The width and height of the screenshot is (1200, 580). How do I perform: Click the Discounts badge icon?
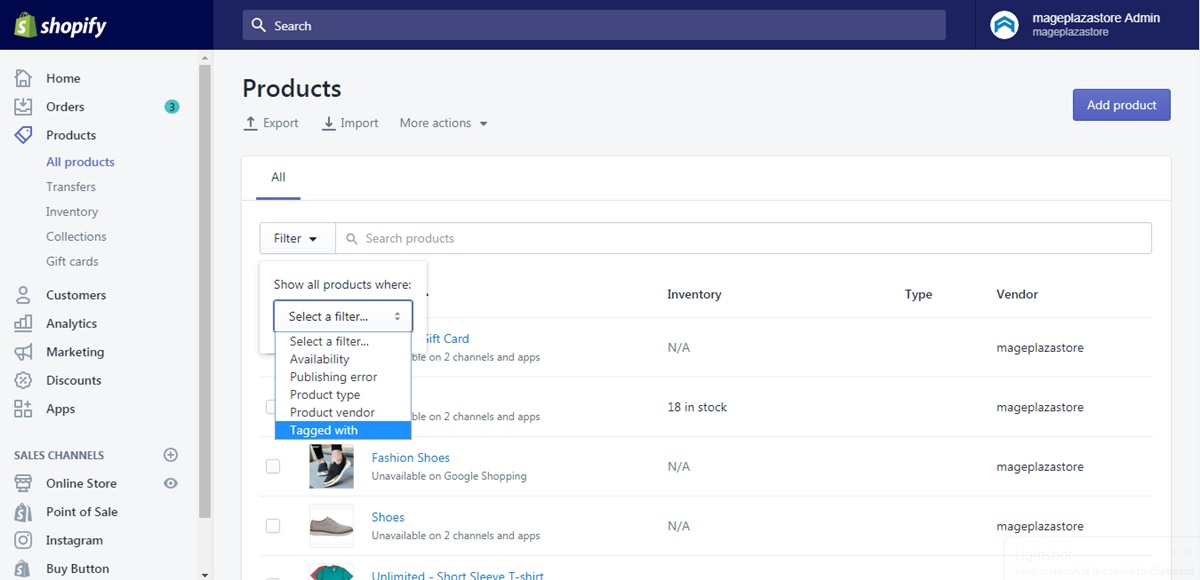click(x=23, y=381)
